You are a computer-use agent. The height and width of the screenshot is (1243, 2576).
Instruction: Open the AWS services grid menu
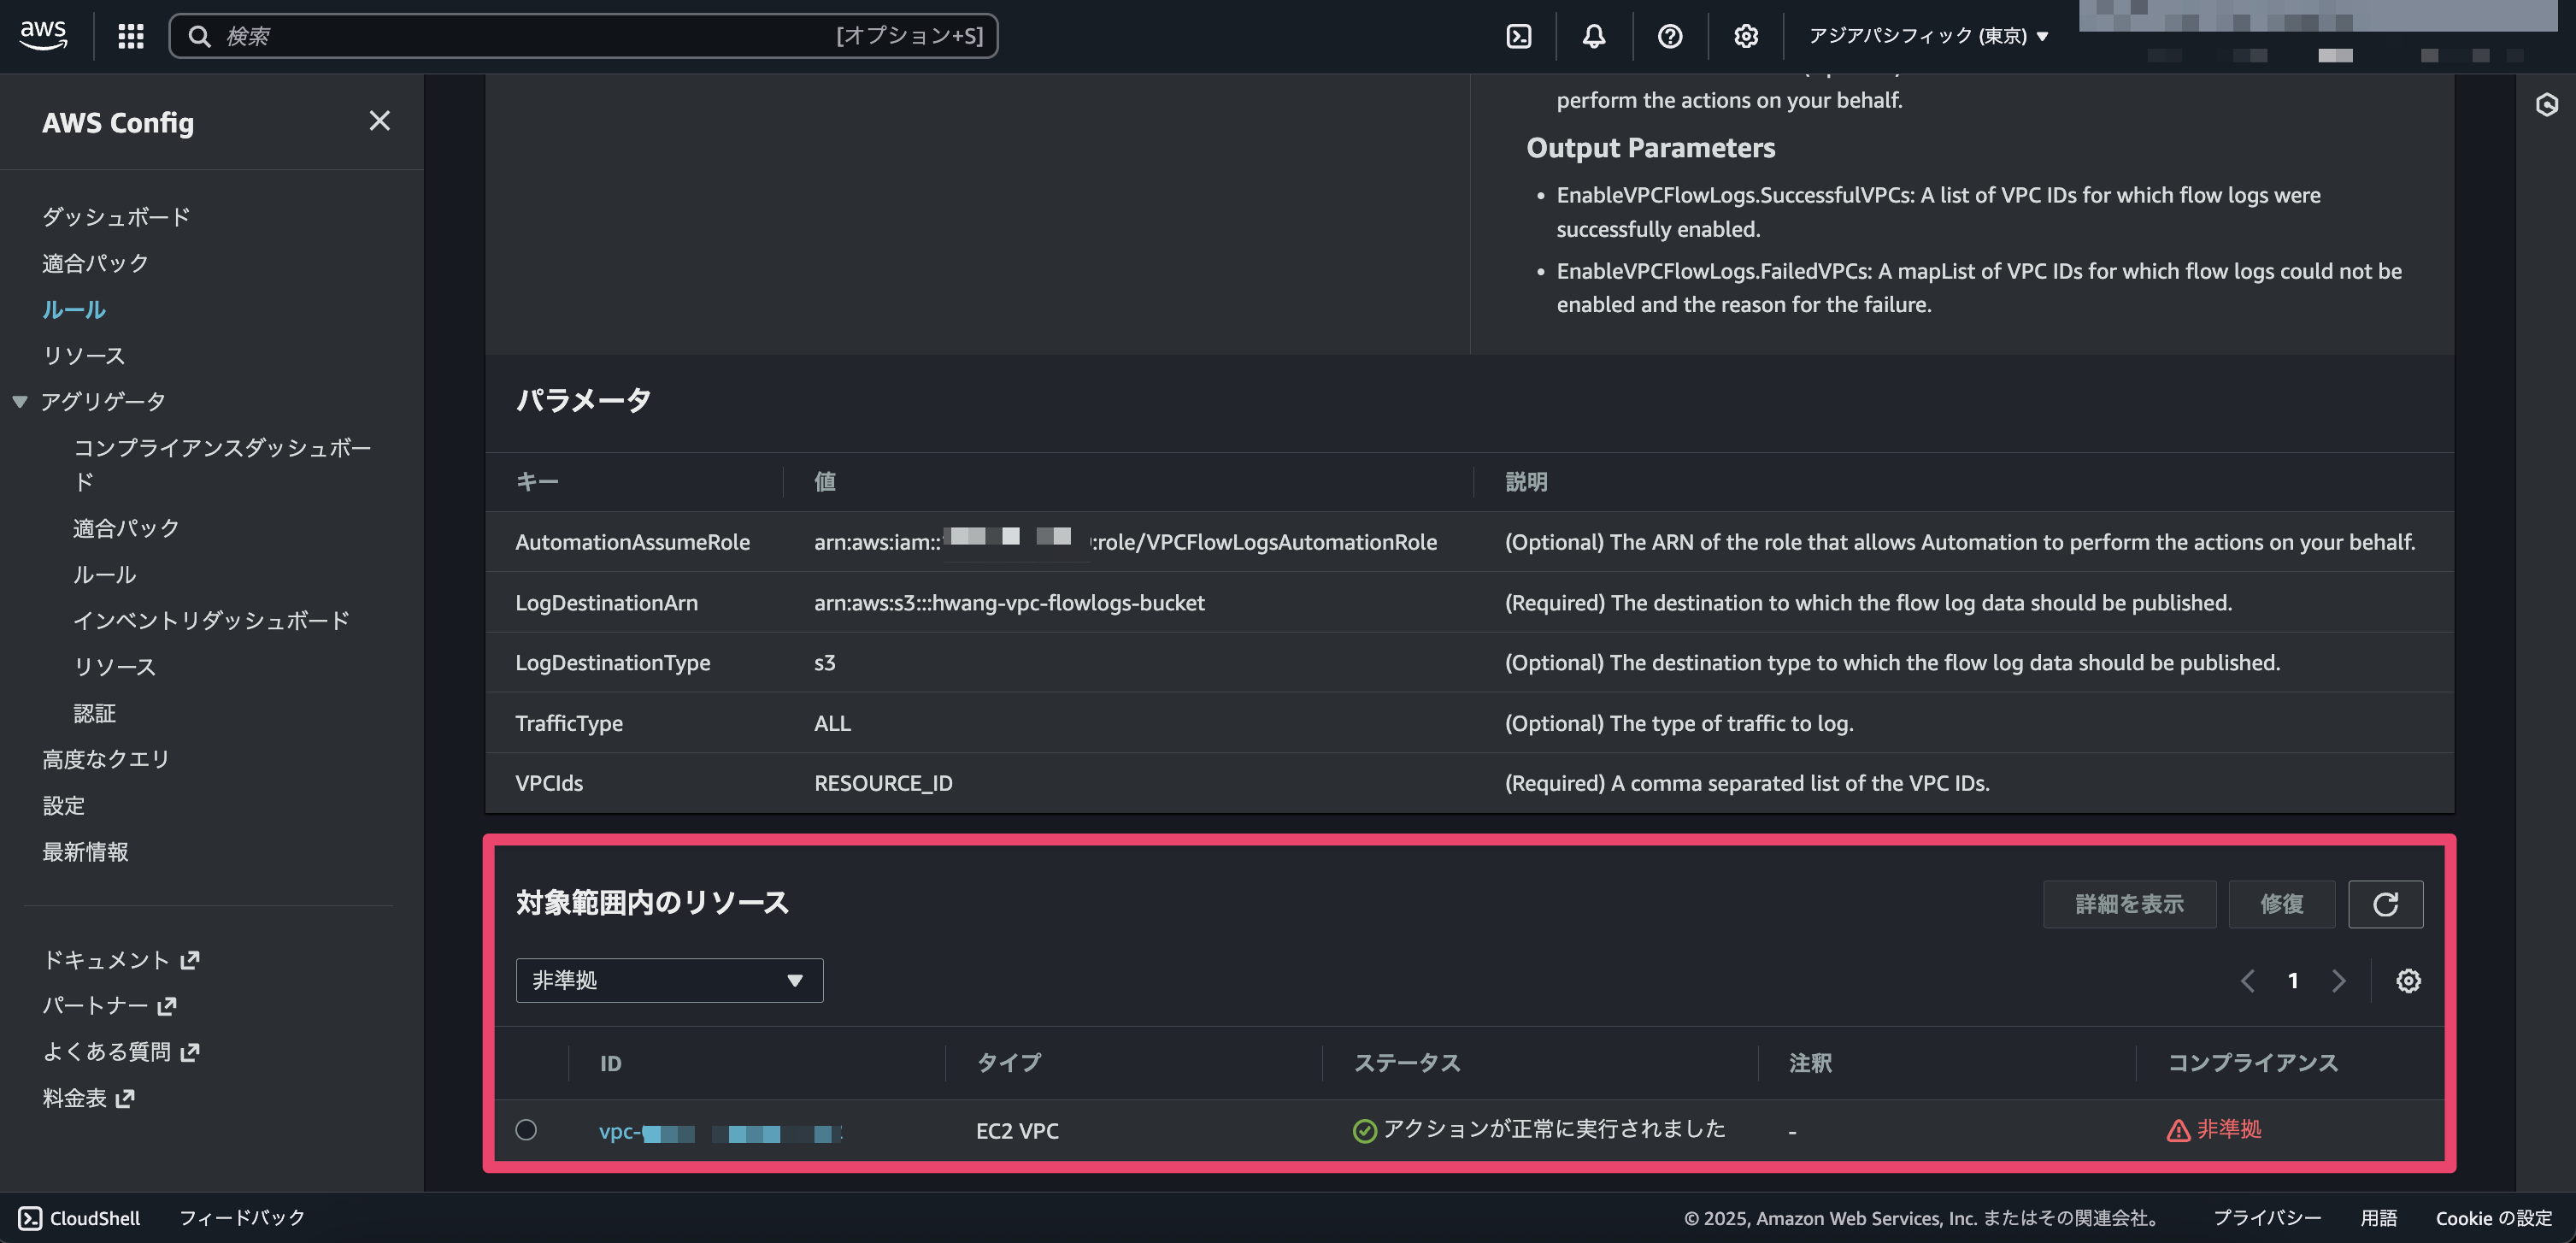pos(131,36)
